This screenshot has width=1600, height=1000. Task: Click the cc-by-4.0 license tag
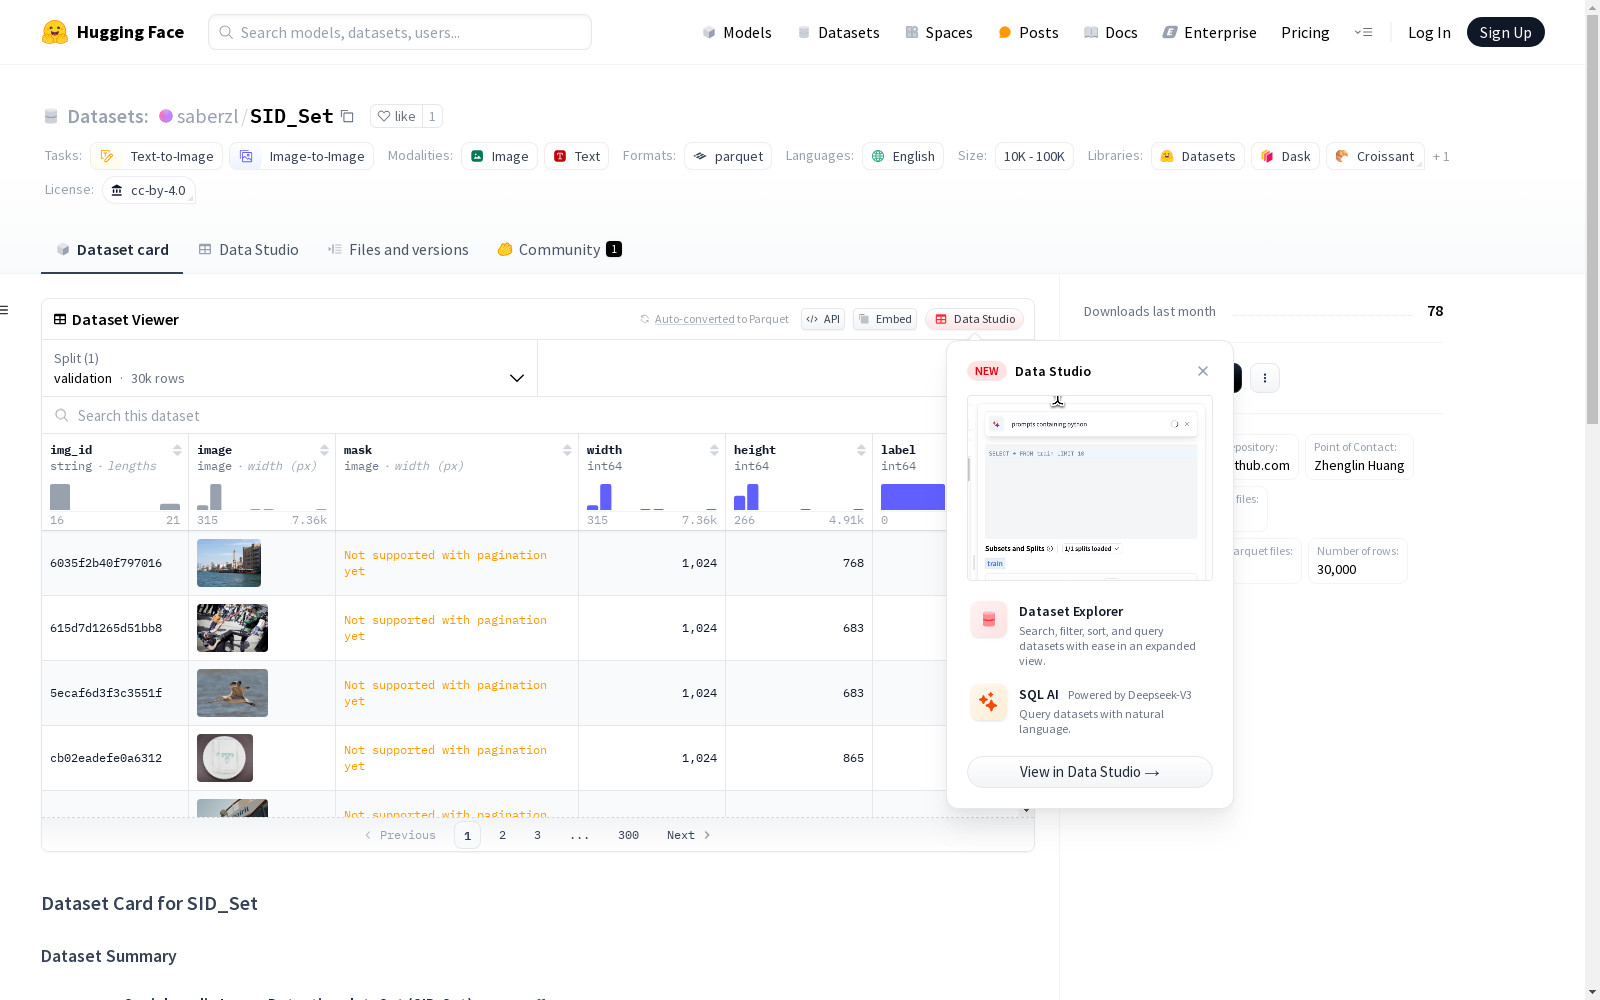pos(149,190)
